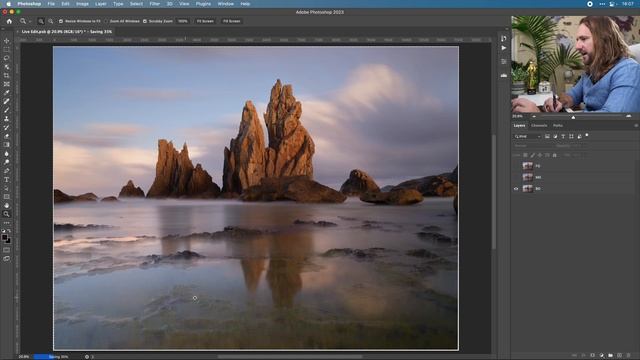The width and height of the screenshot is (640, 360).
Task: Select the Spot Healing Brush tool
Action: click(x=7, y=101)
